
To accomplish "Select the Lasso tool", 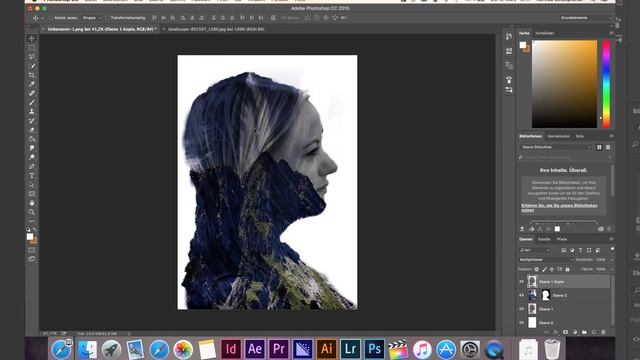I will pyautogui.click(x=32, y=56).
